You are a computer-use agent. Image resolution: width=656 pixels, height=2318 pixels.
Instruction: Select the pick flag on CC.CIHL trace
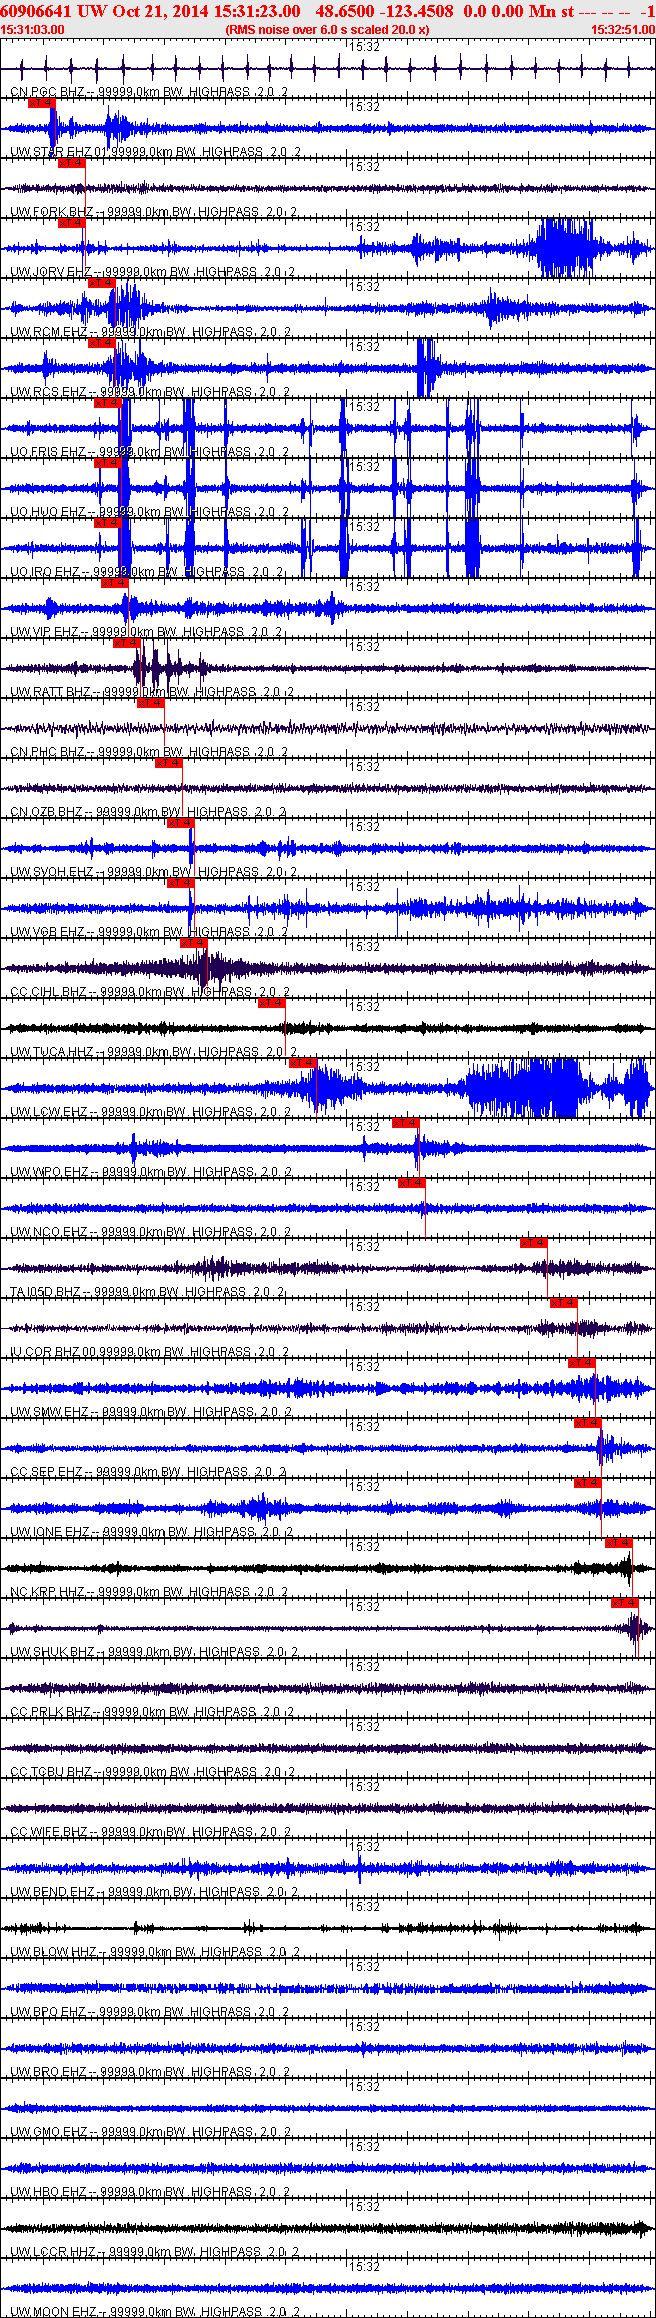point(193,943)
